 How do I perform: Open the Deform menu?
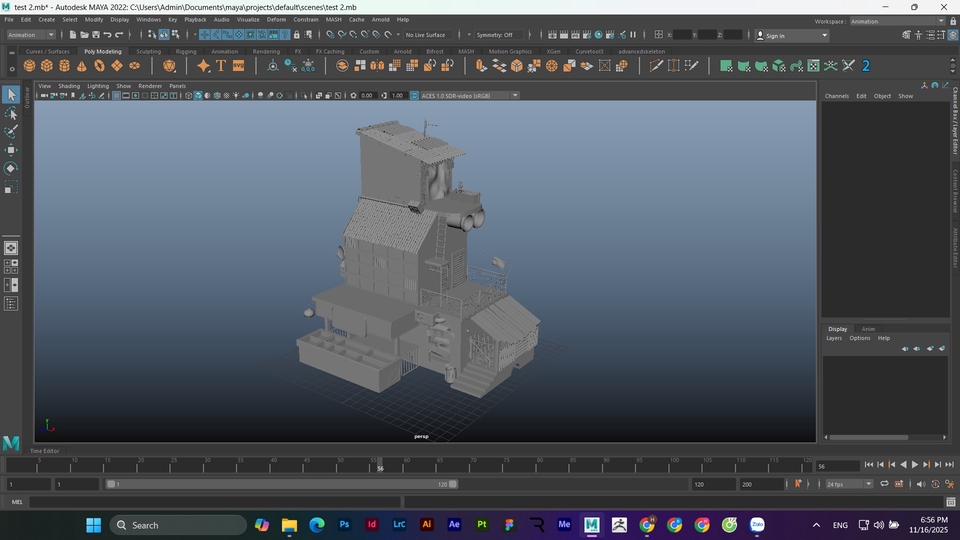click(x=276, y=19)
